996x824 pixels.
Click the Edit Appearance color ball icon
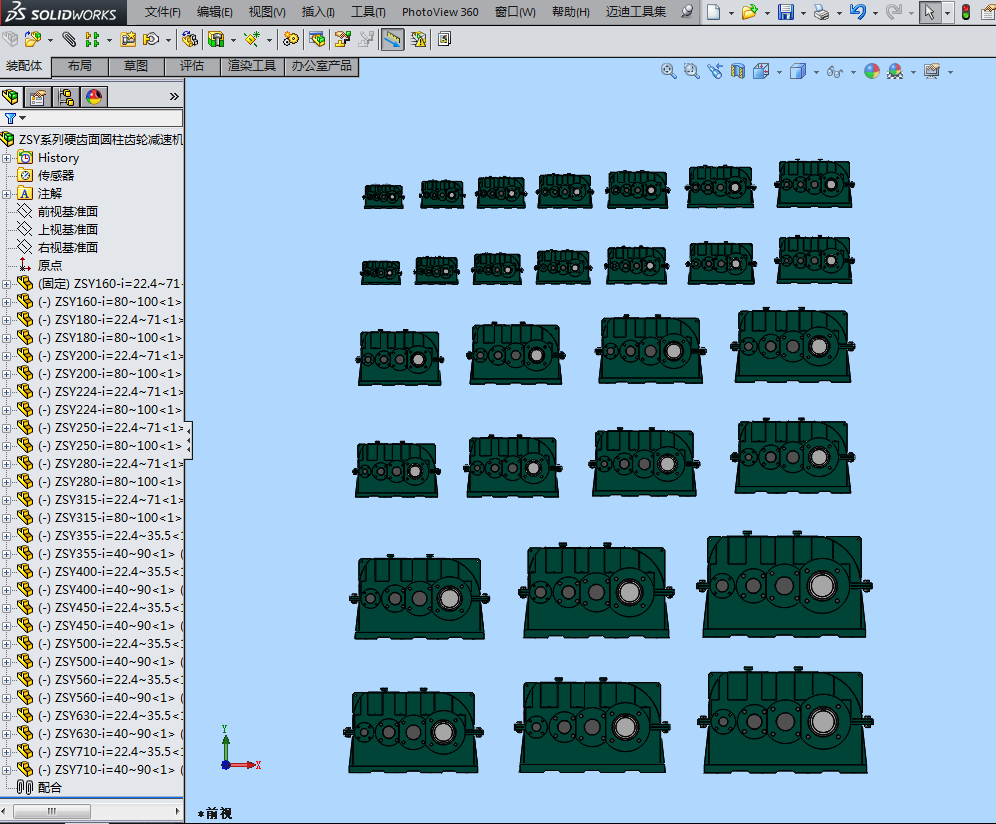pos(872,71)
